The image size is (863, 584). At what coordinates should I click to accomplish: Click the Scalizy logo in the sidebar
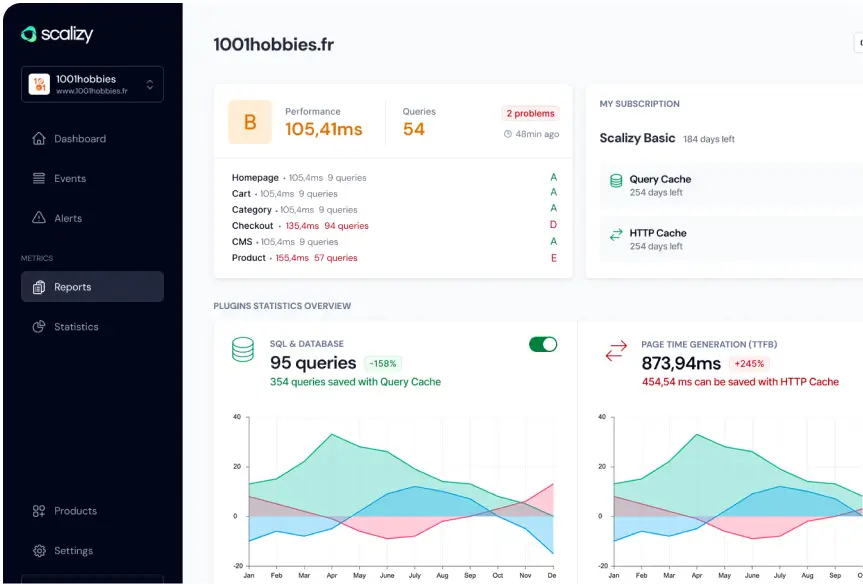click(x=57, y=34)
